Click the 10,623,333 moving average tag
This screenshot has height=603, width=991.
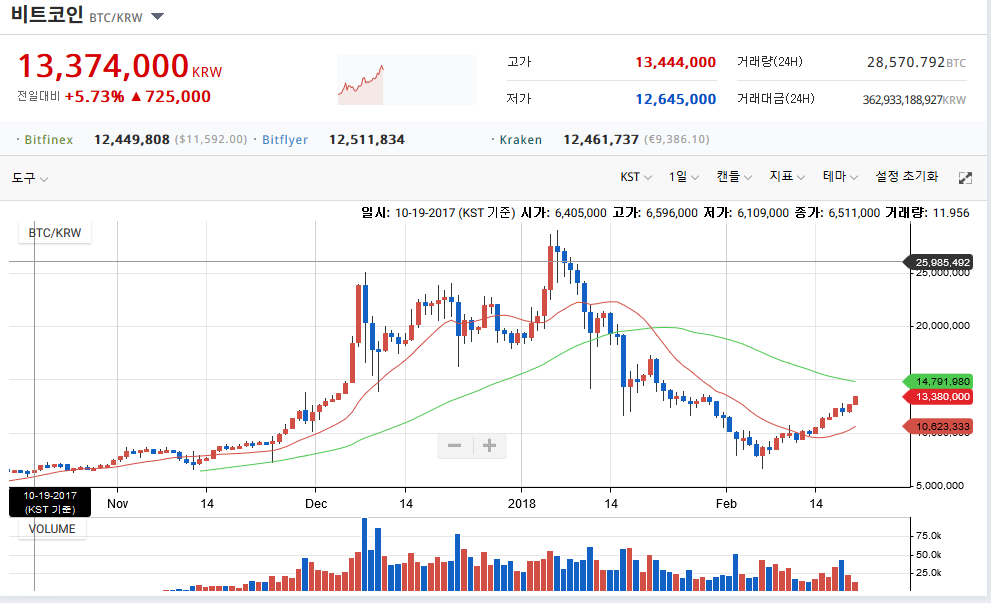(940, 427)
